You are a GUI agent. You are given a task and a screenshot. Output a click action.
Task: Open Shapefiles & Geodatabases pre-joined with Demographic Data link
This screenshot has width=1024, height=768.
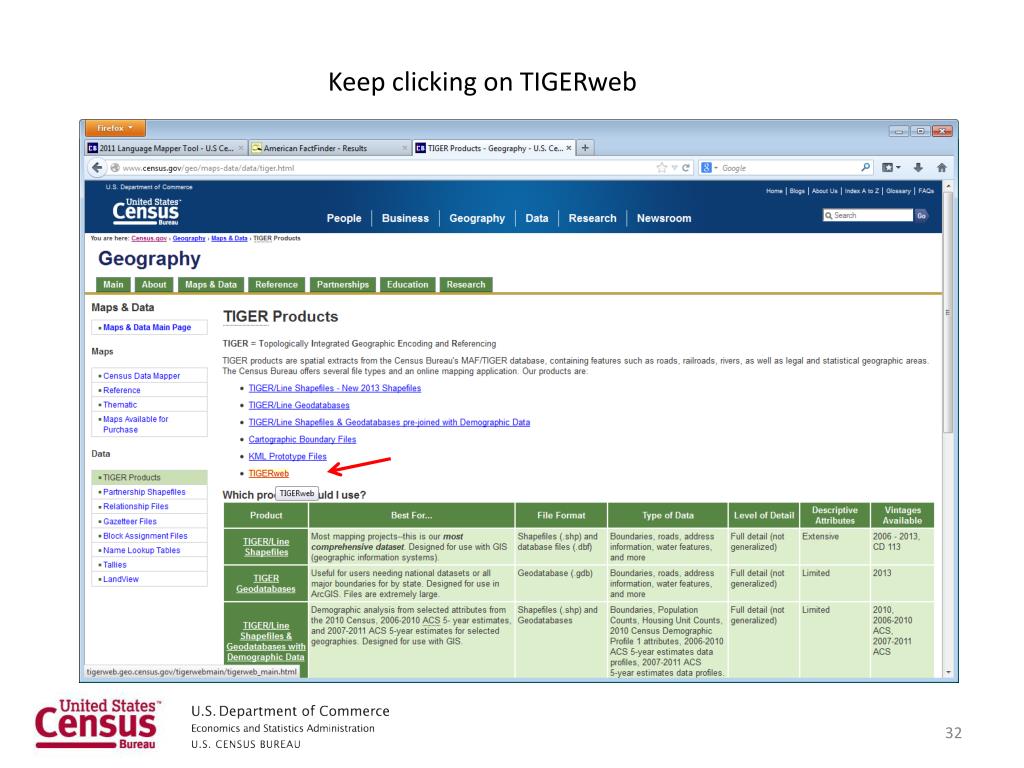tap(389, 422)
